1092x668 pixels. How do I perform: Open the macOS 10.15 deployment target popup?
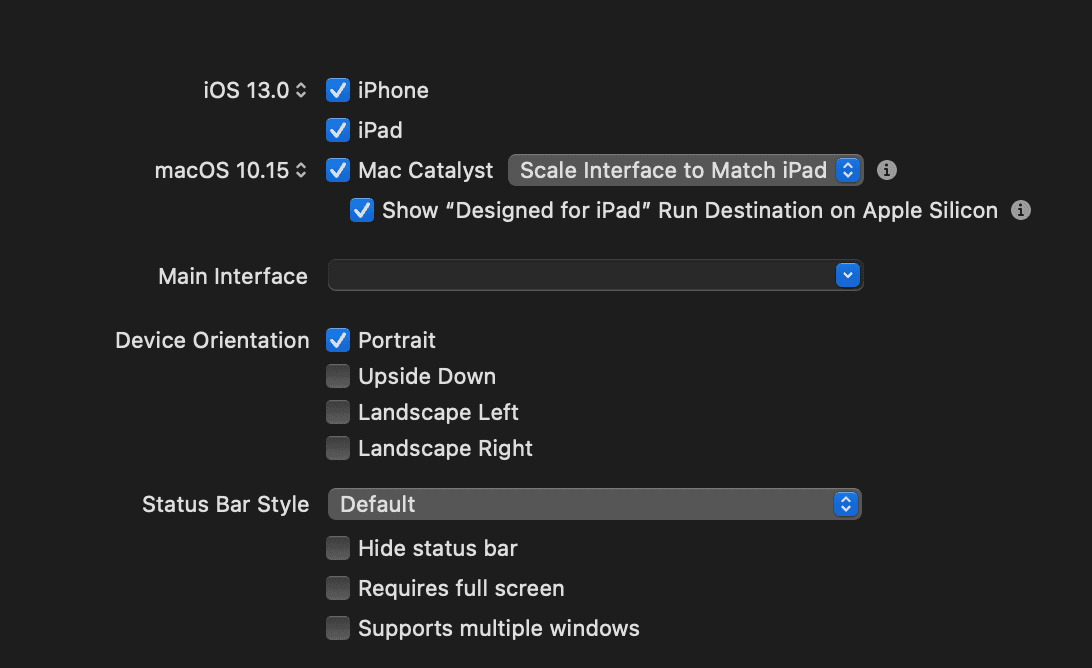231,171
